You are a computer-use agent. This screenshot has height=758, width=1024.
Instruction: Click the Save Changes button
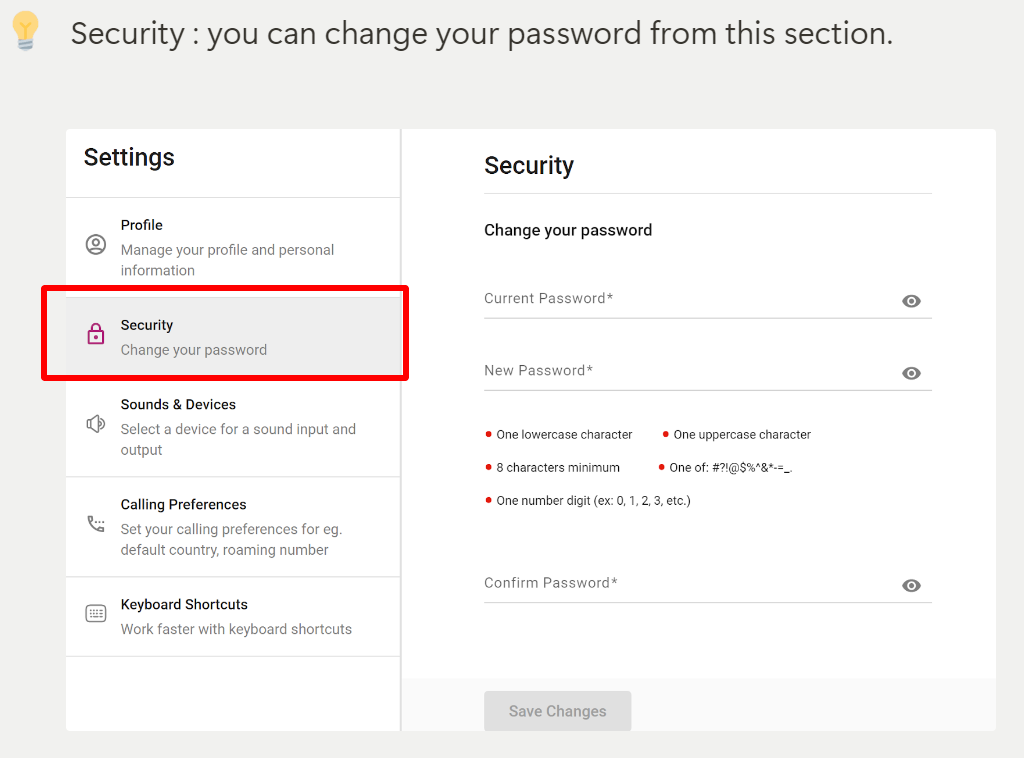[x=558, y=711]
